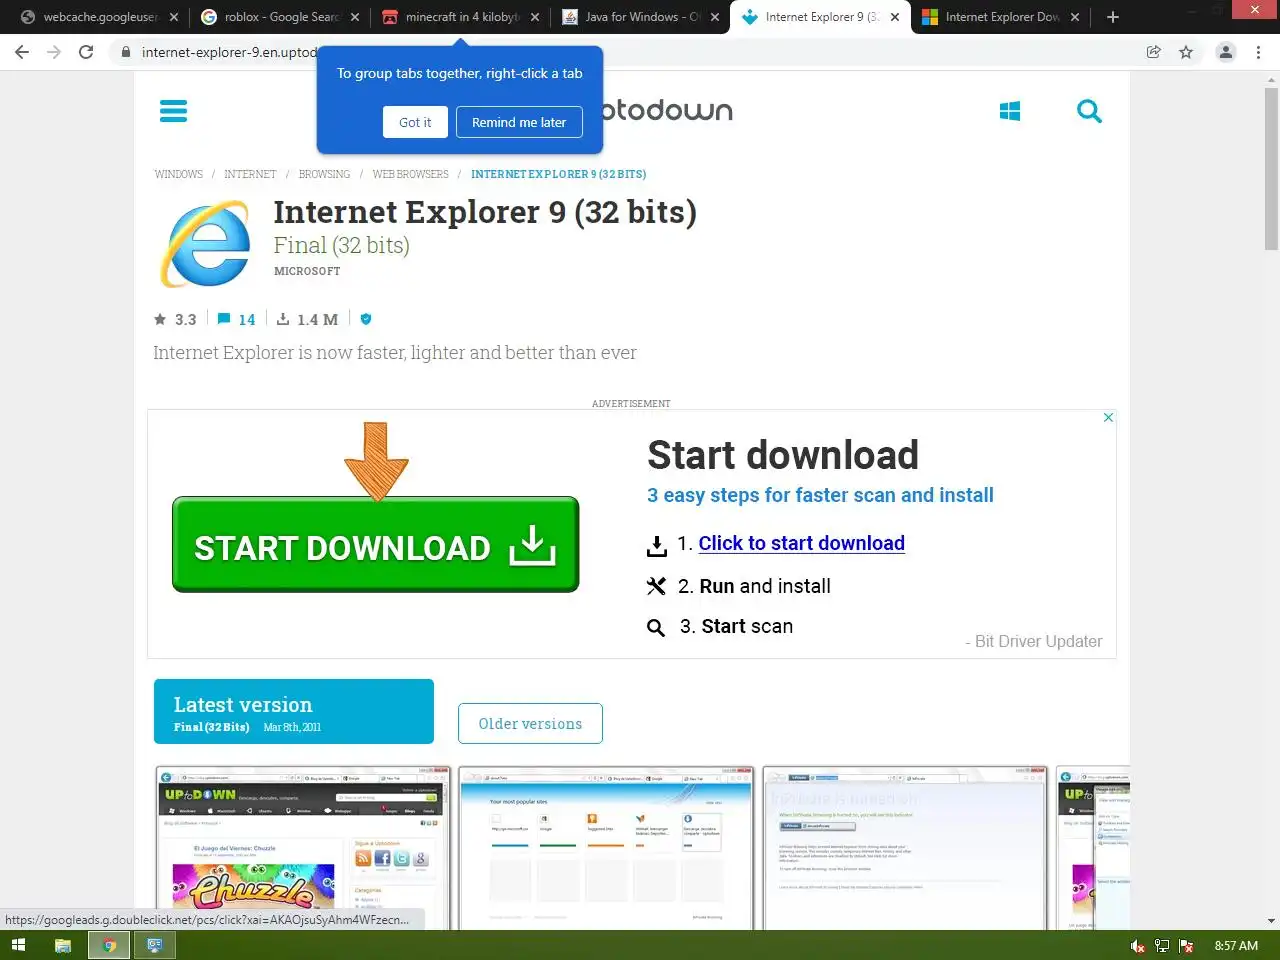Click the action center flag icon

1186,945
